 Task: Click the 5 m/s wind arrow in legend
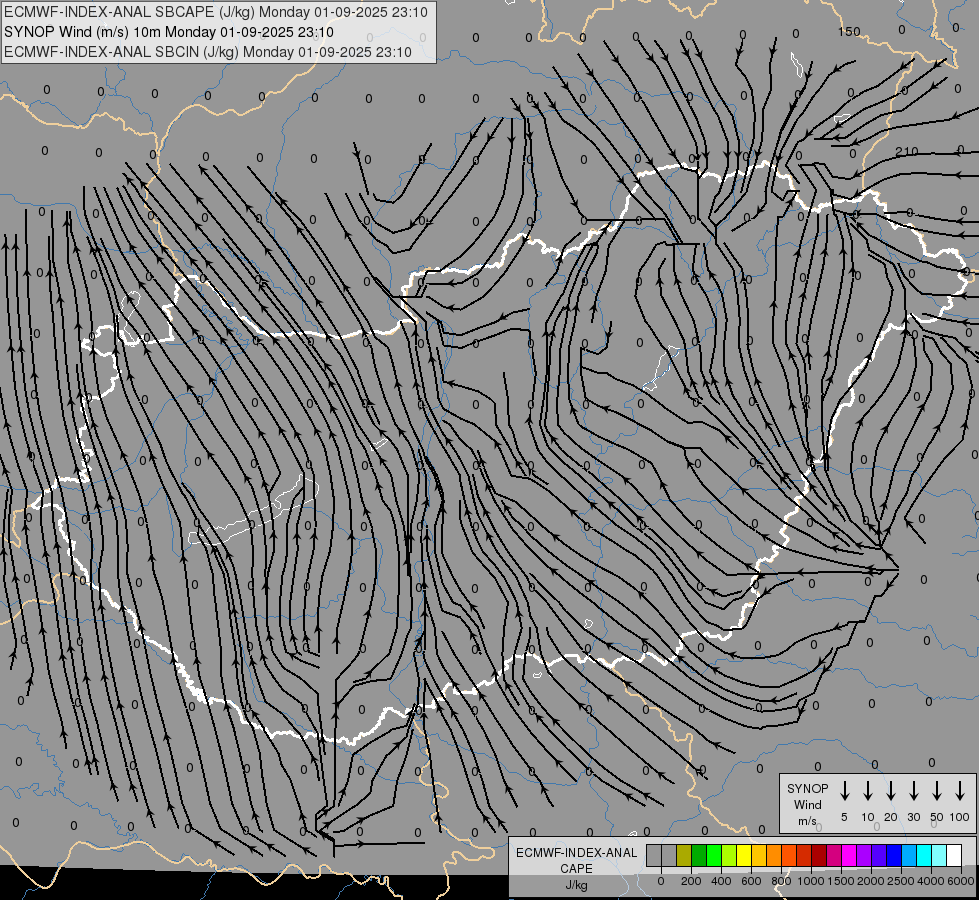(844, 791)
